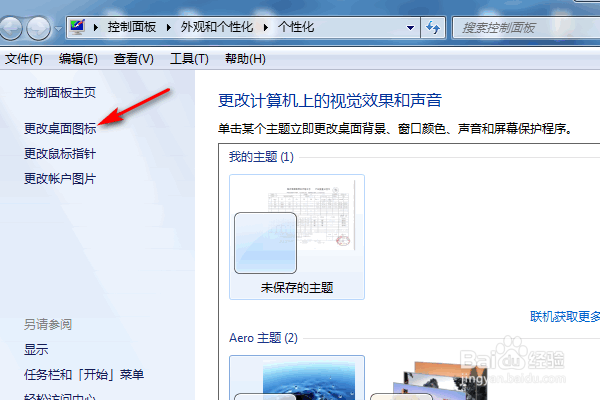Open the 显示 link under 另请参阅

(36, 349)
